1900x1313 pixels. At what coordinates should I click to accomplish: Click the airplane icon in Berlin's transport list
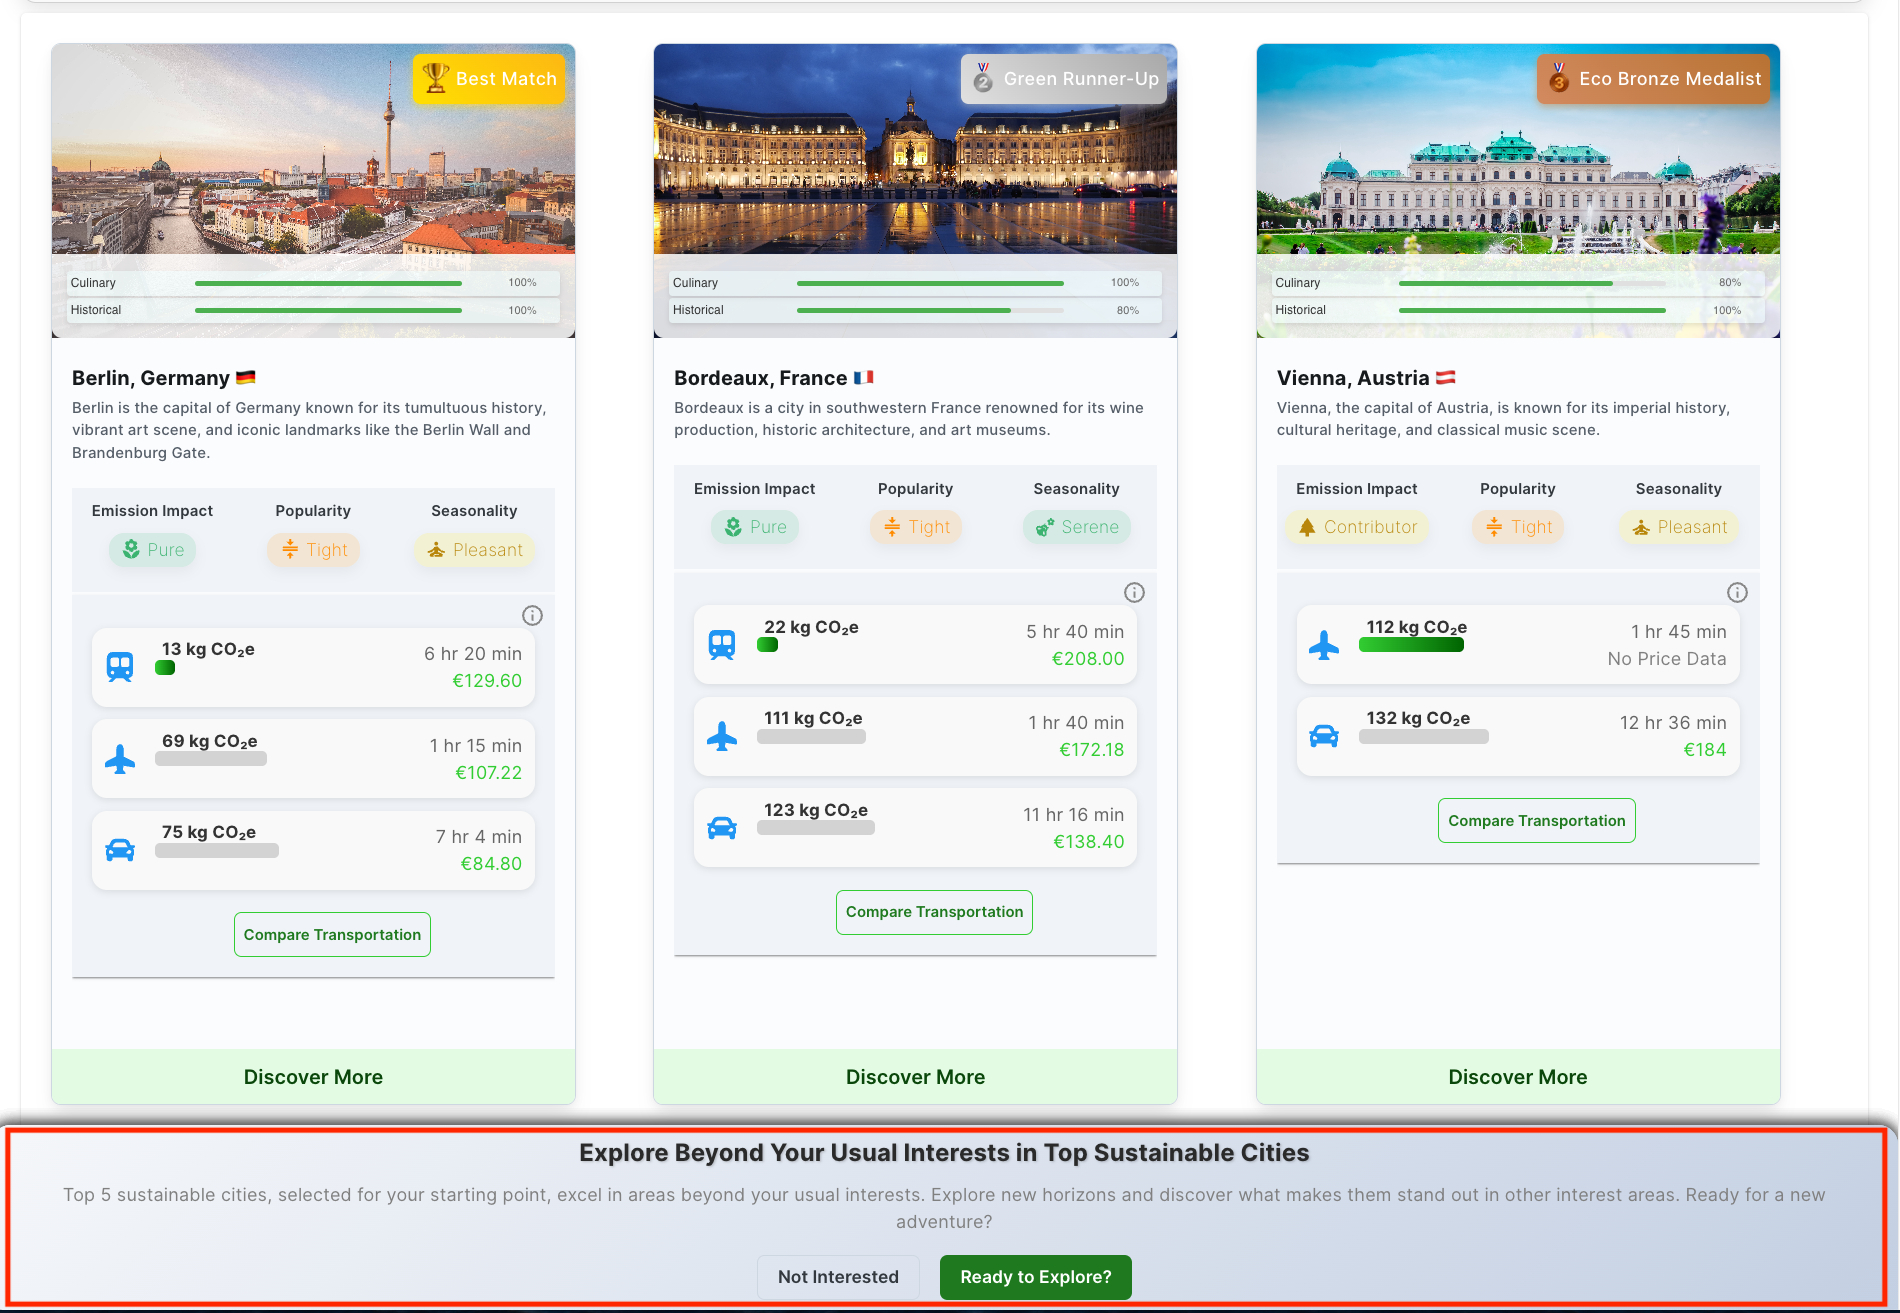pos(120,759)
